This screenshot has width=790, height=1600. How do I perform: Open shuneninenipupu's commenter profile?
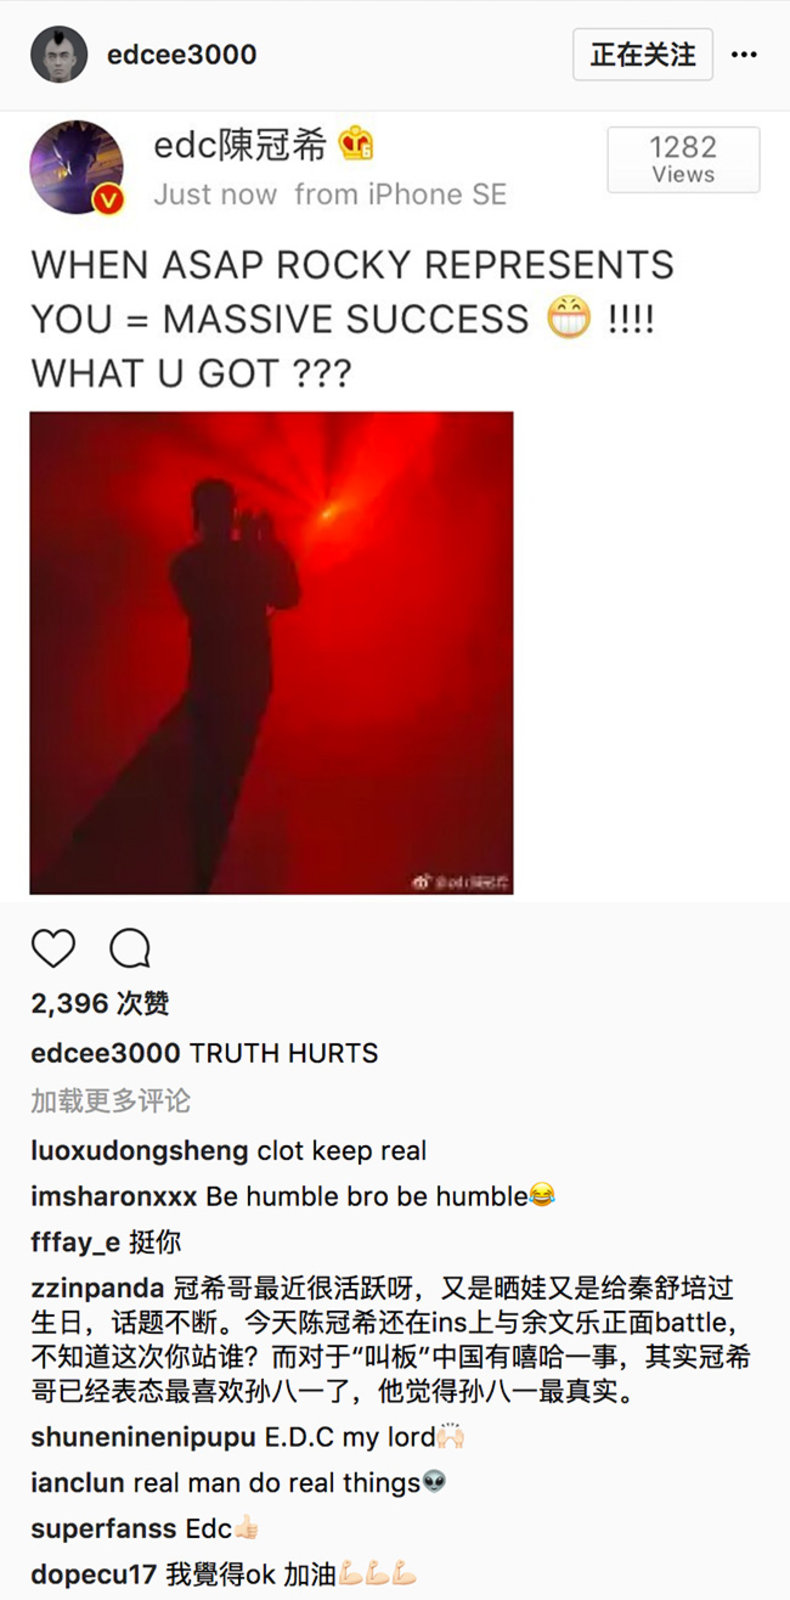click(x=144, y=1438)
